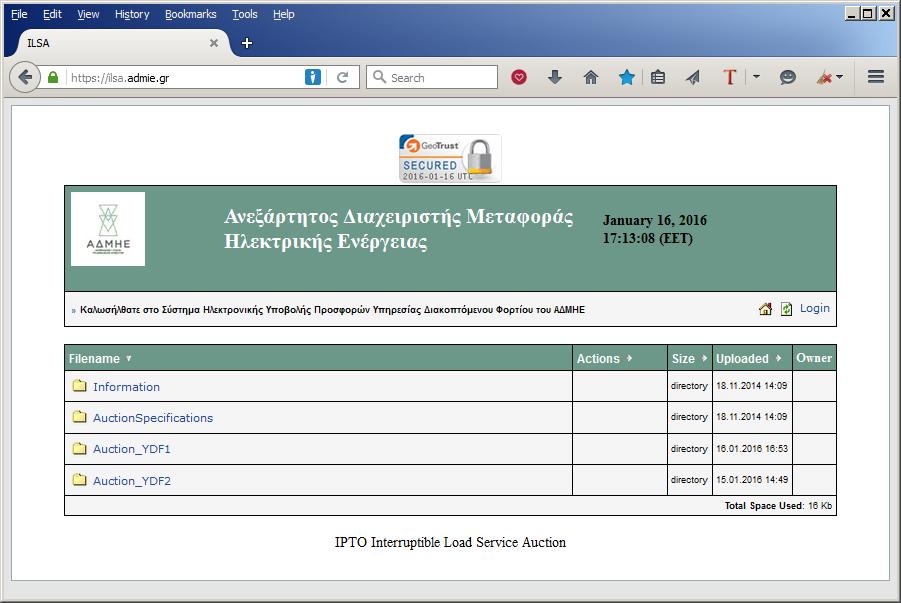This screenshot has width=901, height=603.
Task: Minimize the browser window
Action: pyautogui.click(x=852, y=13)
